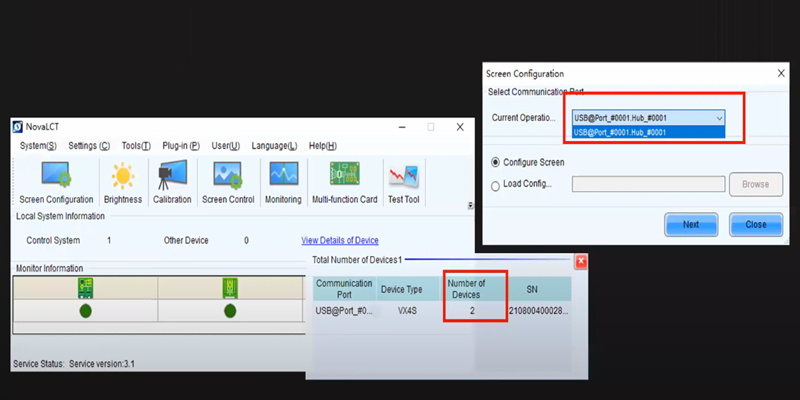Open the Screen Configuration tool
This screenshot has width=800, height=400.
click(56, 180)
